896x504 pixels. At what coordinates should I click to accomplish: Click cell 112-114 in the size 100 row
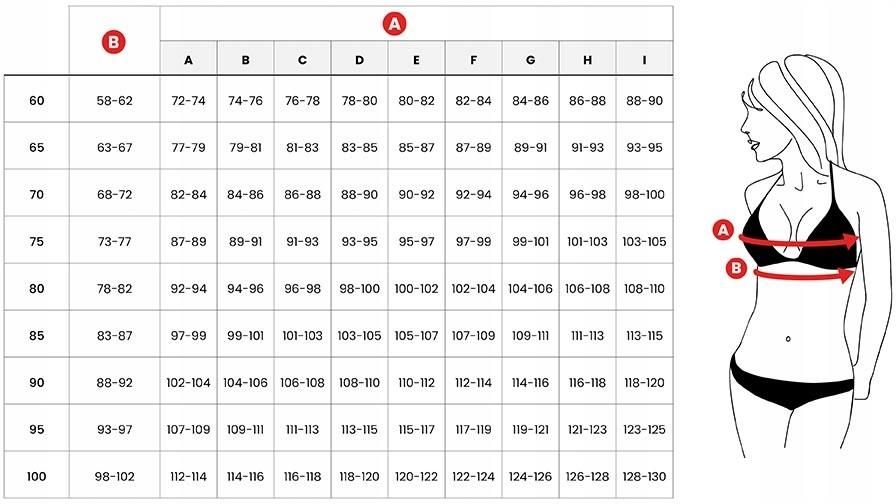(189, 476)
